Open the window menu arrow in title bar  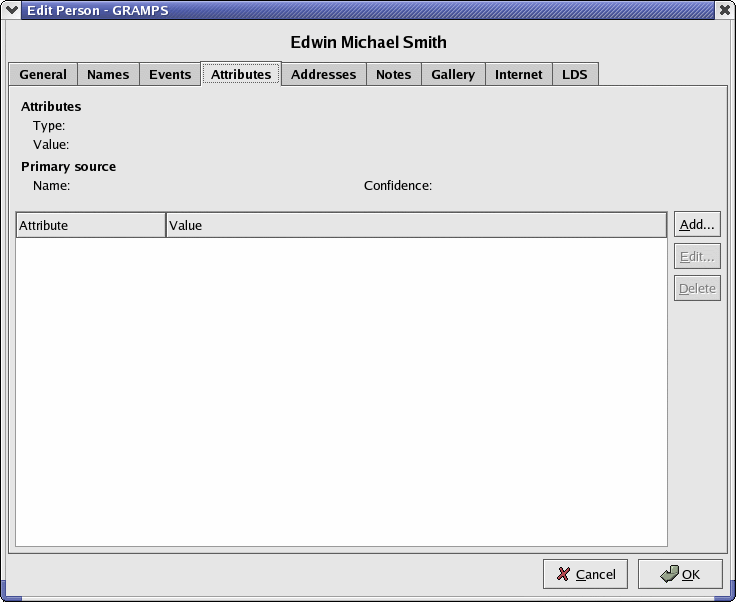pyautogui.click(x=12, y=10)
